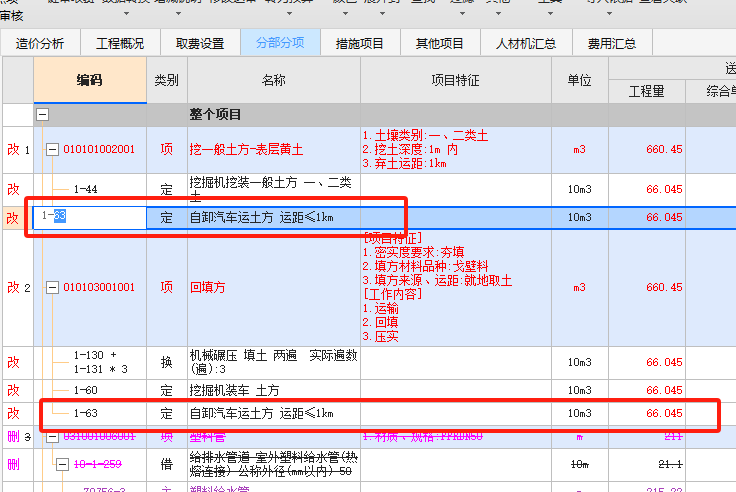This screenshot has height=492, width=736.
Task: Click name 给排水管道 室外塑料给水管
Action: click(x=274, y=464)
